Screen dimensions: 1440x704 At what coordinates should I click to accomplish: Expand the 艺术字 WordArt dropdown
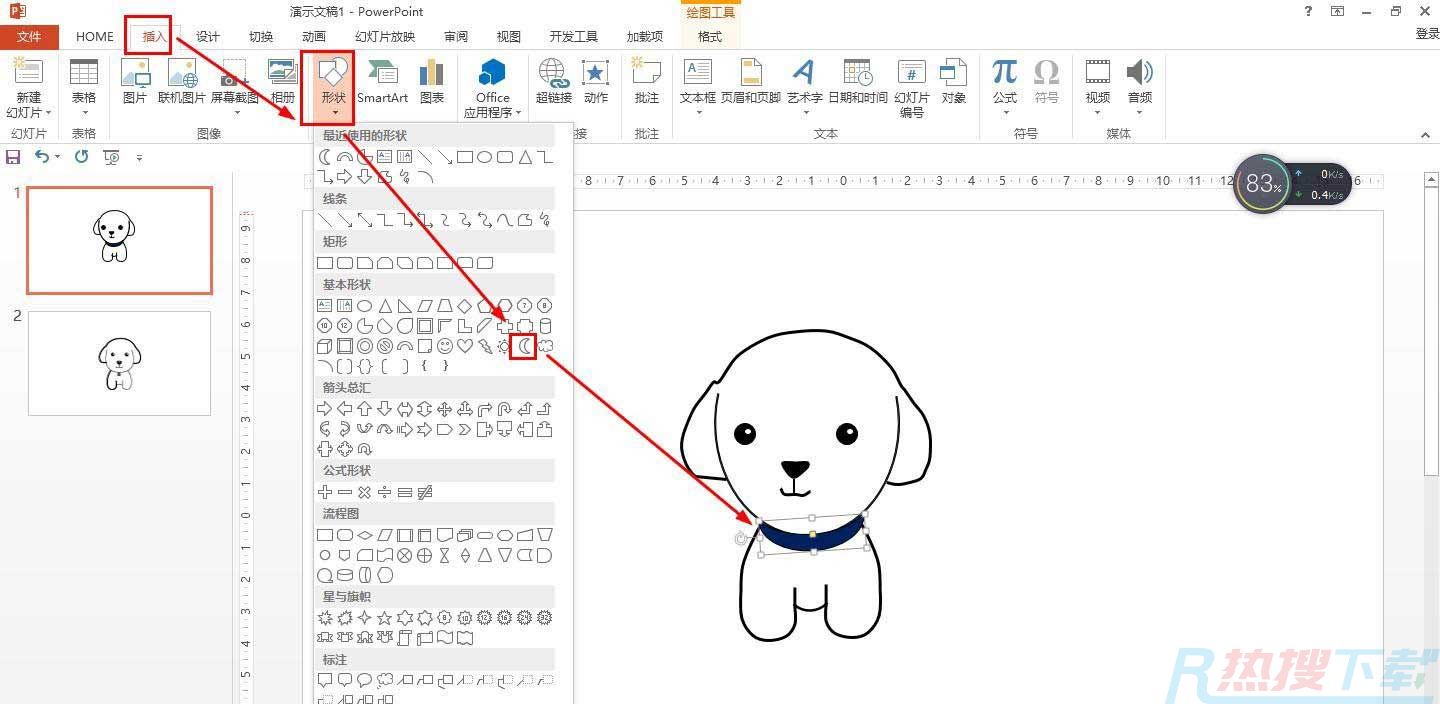(x=804, y=112)
